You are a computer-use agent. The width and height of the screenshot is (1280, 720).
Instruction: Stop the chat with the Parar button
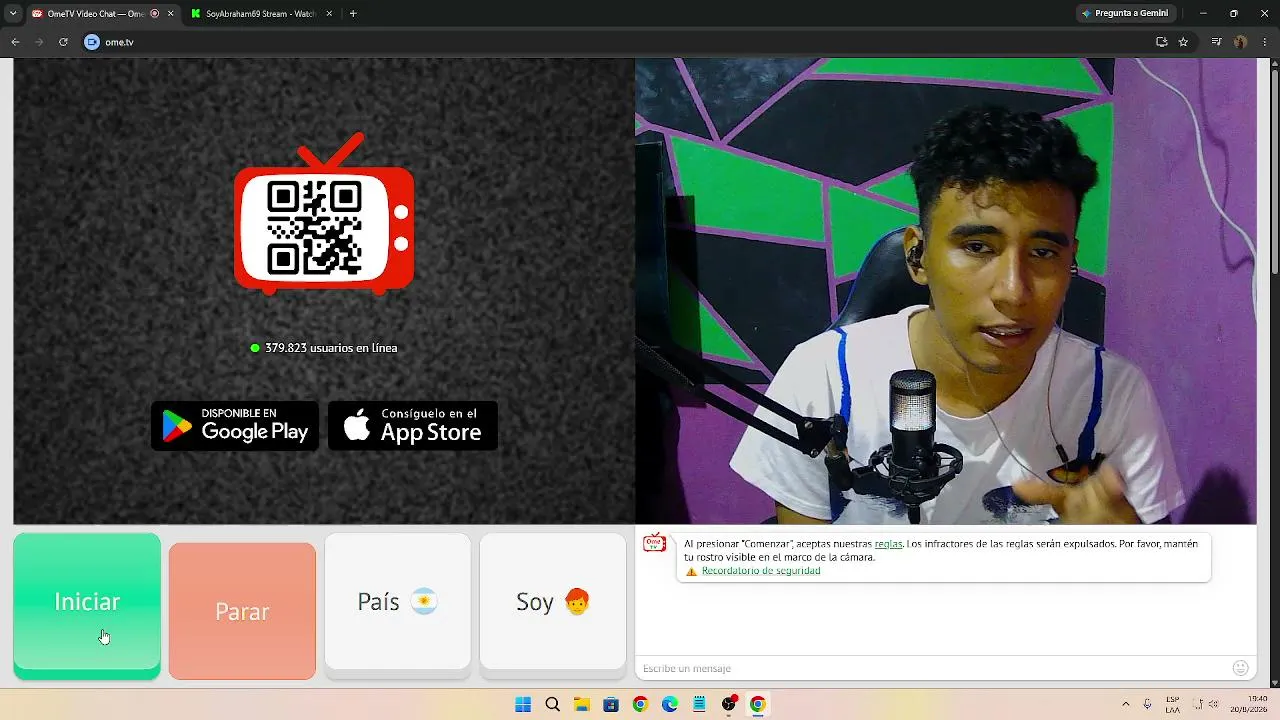pyautogui.click(x=242, y=611)
